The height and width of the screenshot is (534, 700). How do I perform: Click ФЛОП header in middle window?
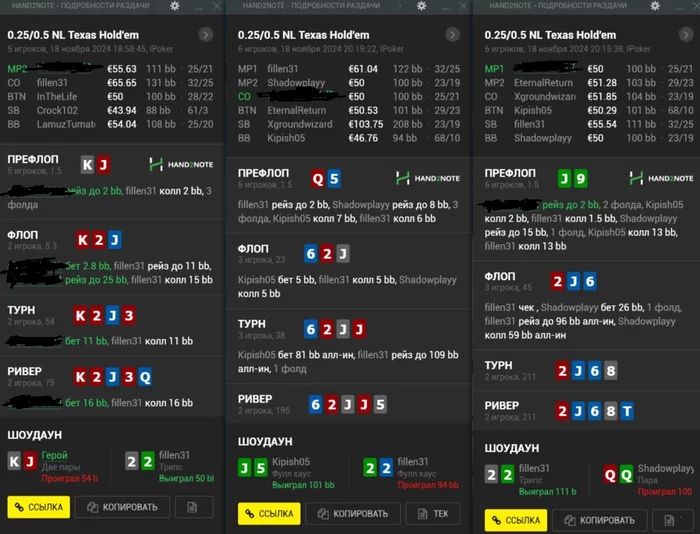[253, 249]
